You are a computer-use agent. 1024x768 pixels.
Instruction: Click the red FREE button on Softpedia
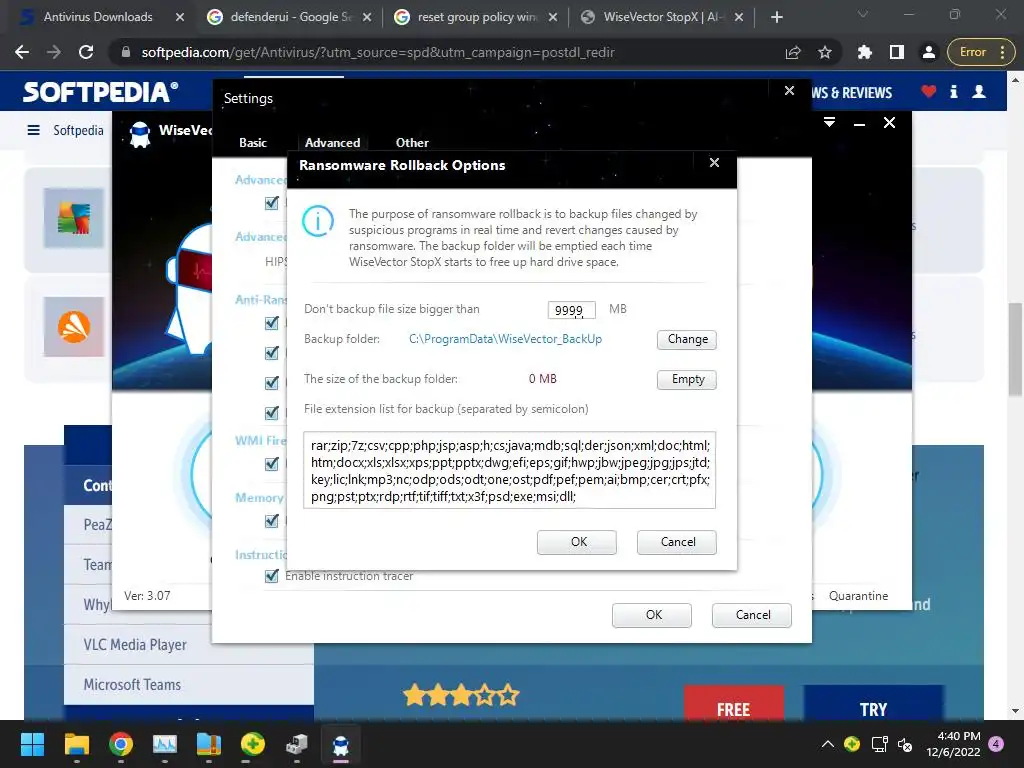733,704
